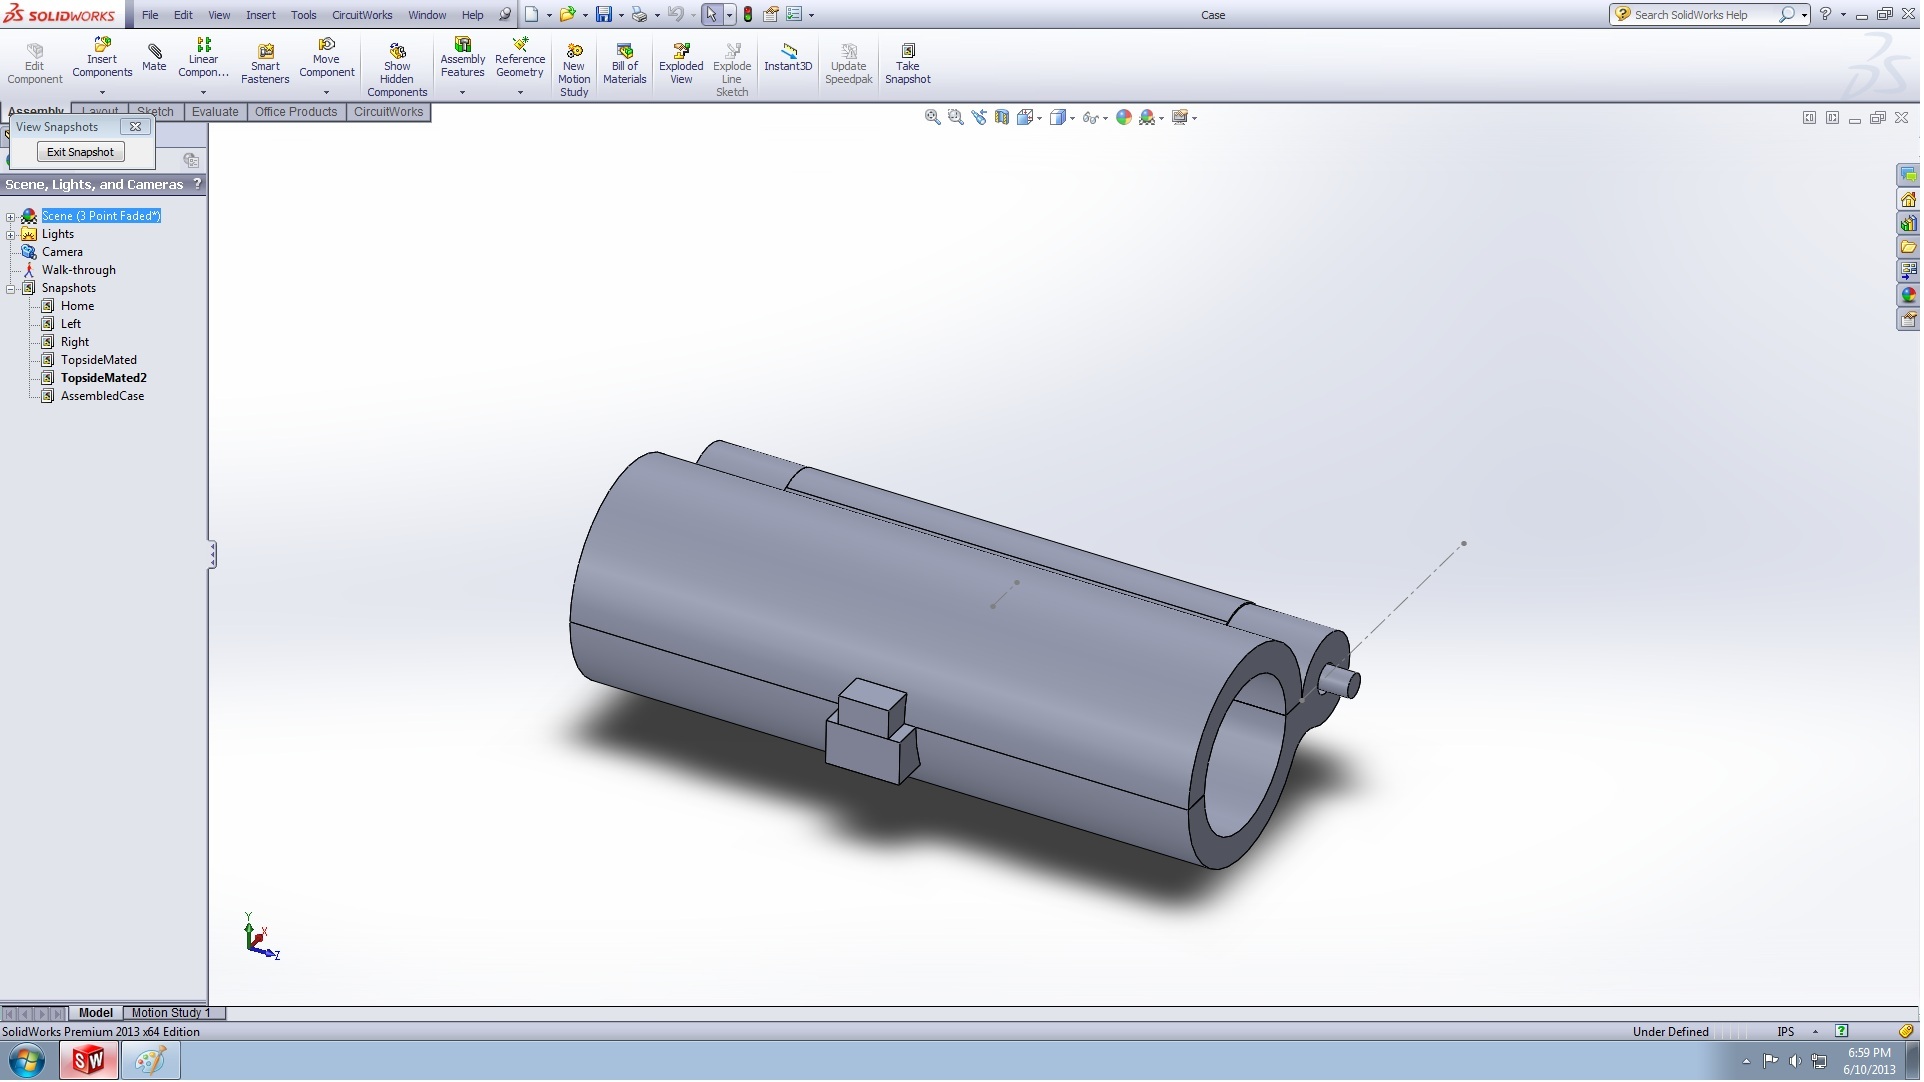Open Smart Fasteners tool

(x=265, y=64)
